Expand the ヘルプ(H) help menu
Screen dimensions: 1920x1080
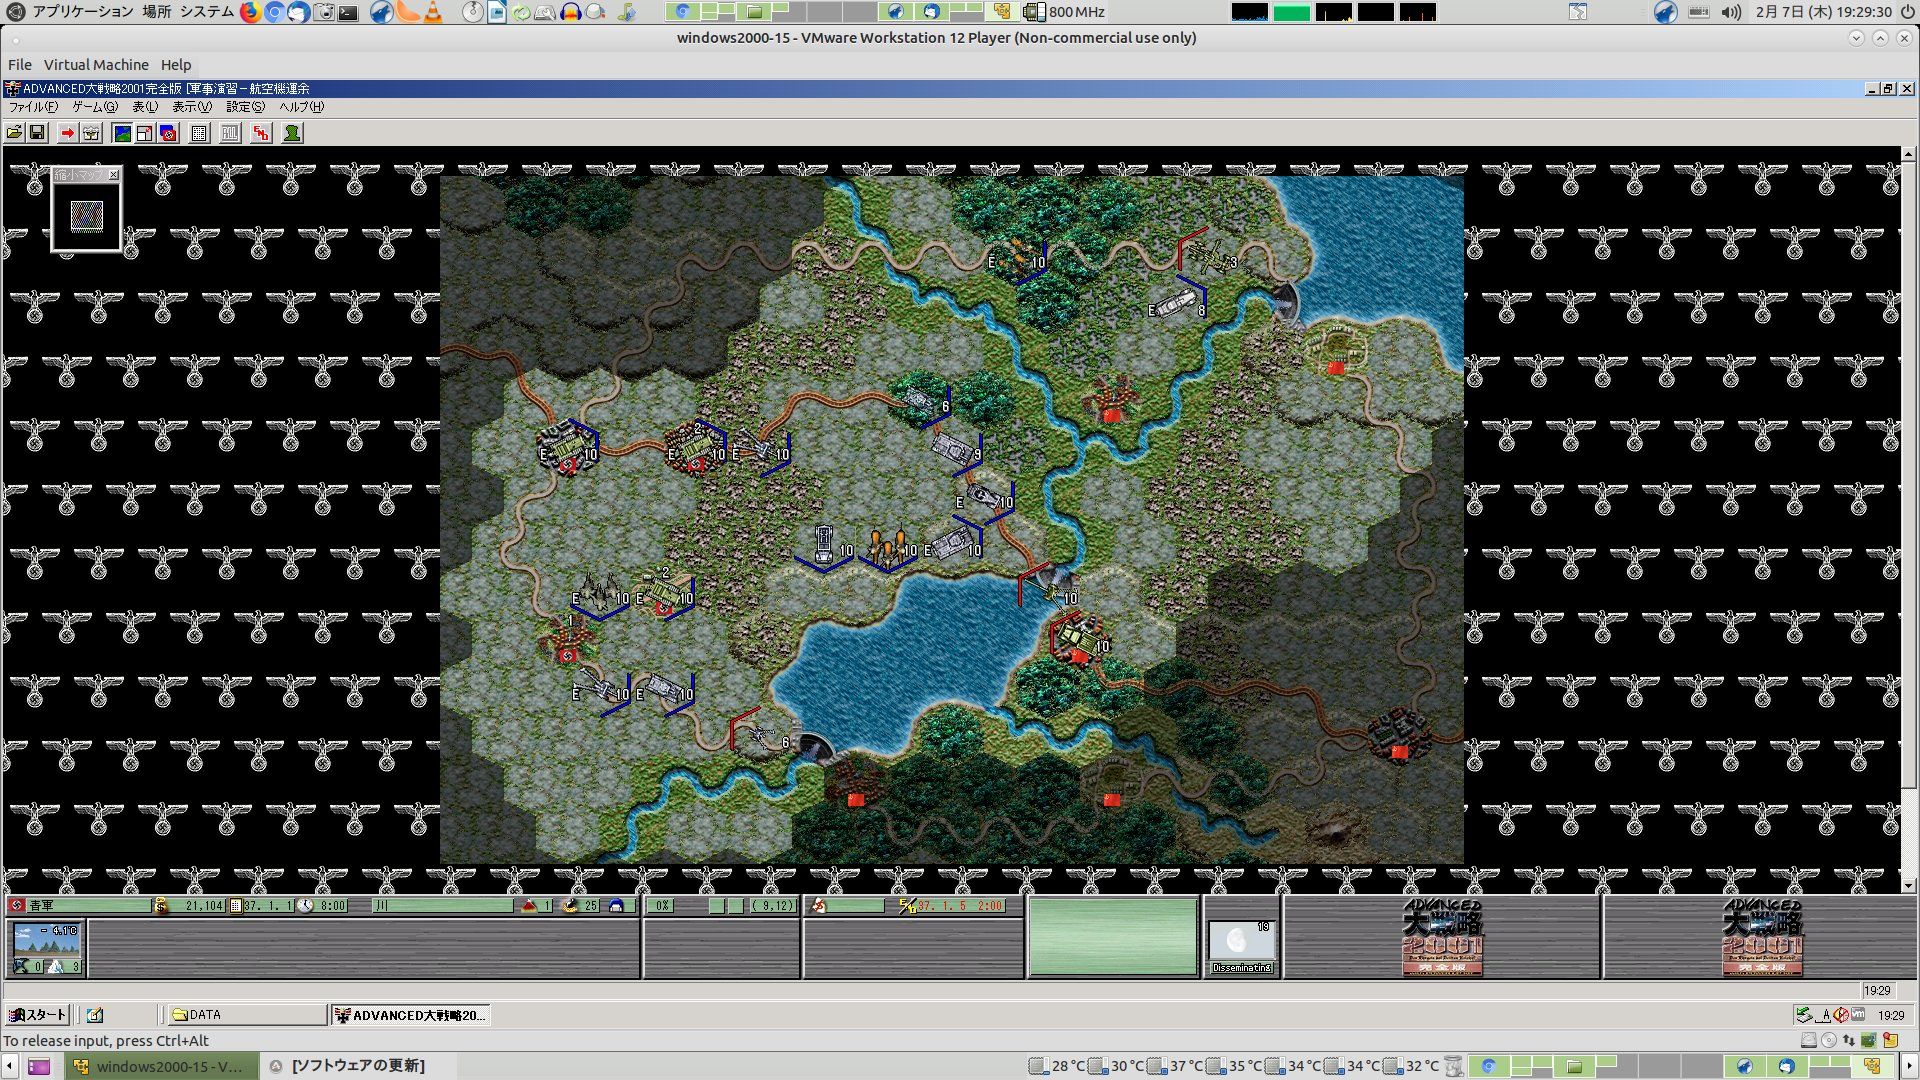301,107
